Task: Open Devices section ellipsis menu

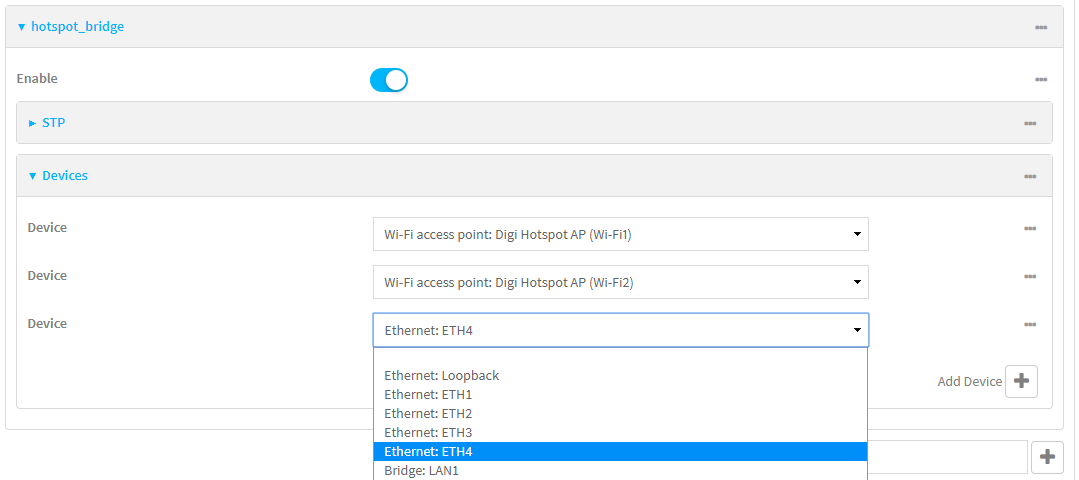Action: [1029, 177]
